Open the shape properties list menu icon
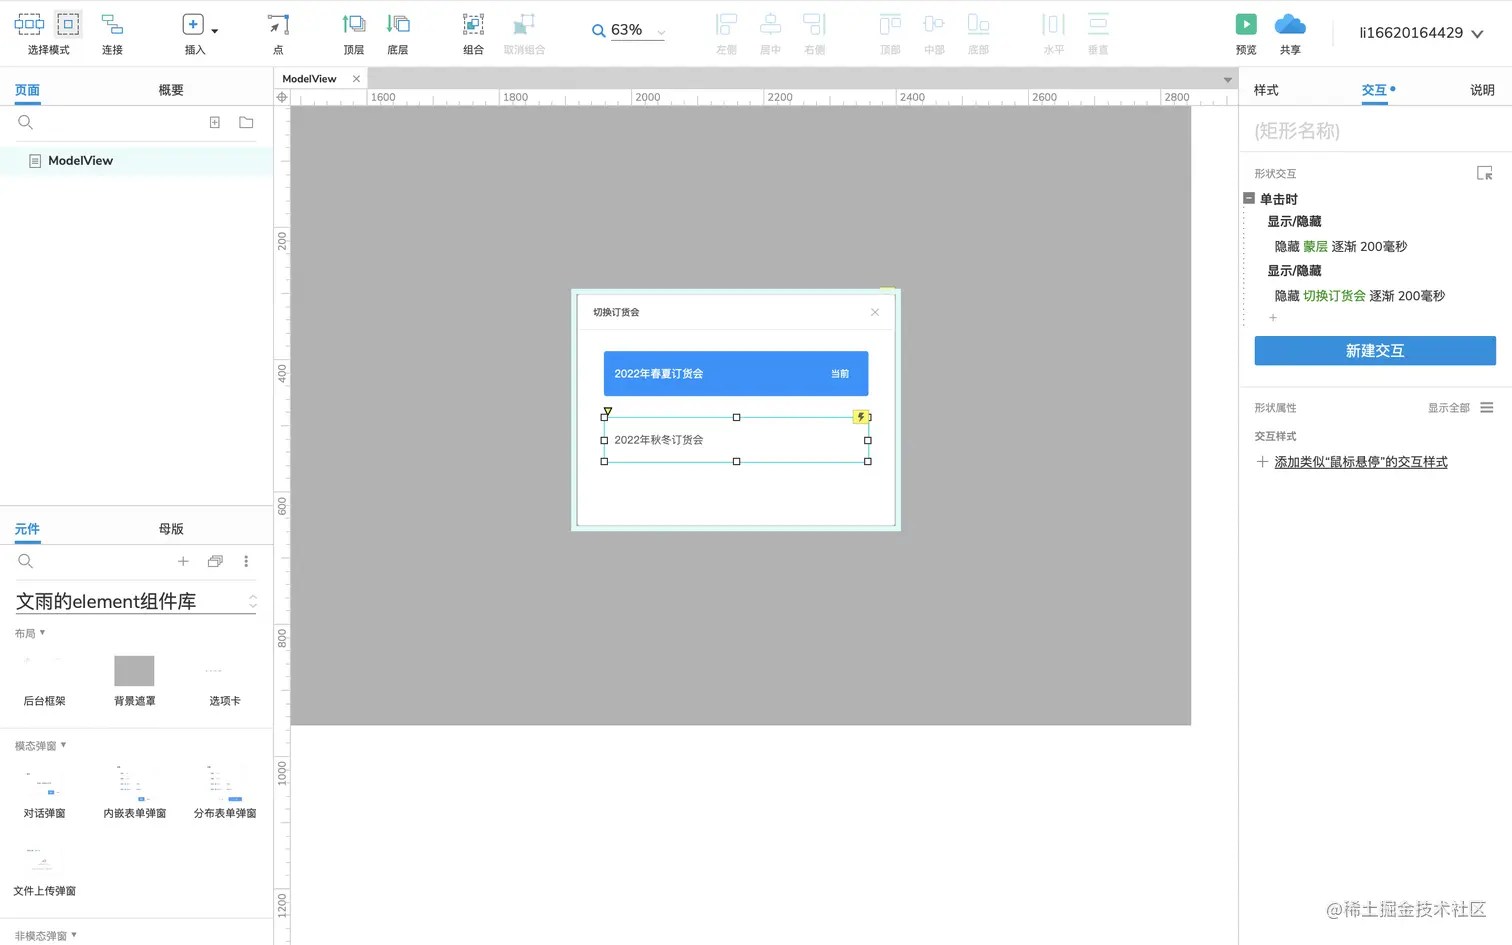This screenshot has width=1512, height=945. pyautogui.click(x=1487, y=407)
